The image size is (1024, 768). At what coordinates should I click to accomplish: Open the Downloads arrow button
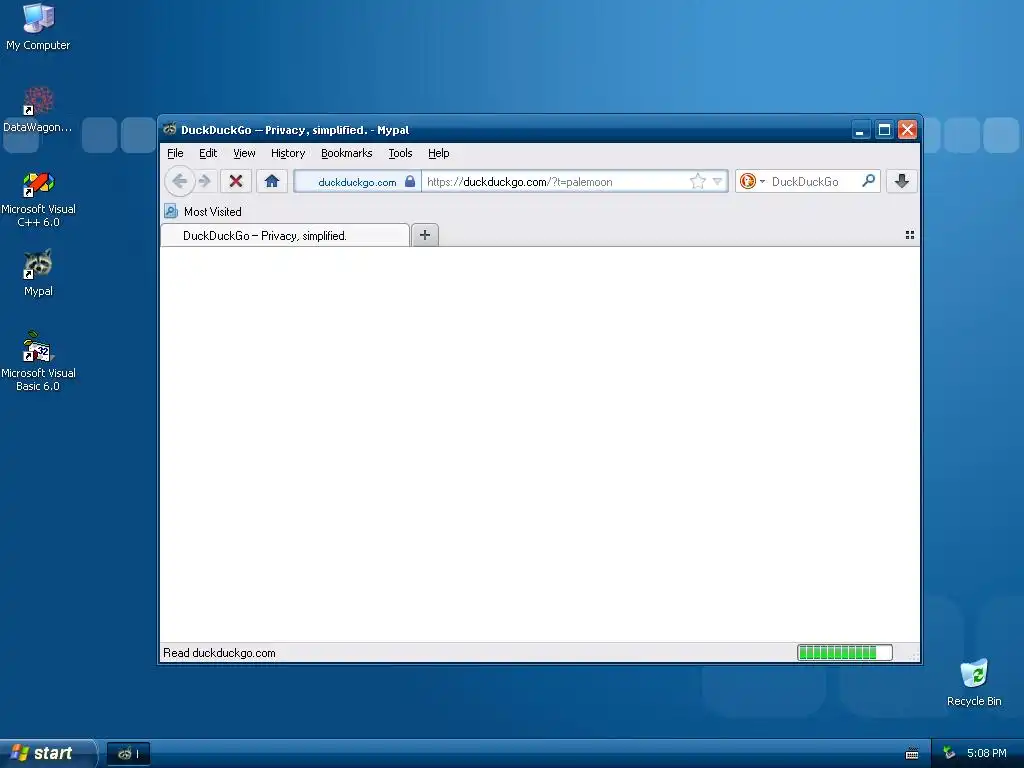902,182
